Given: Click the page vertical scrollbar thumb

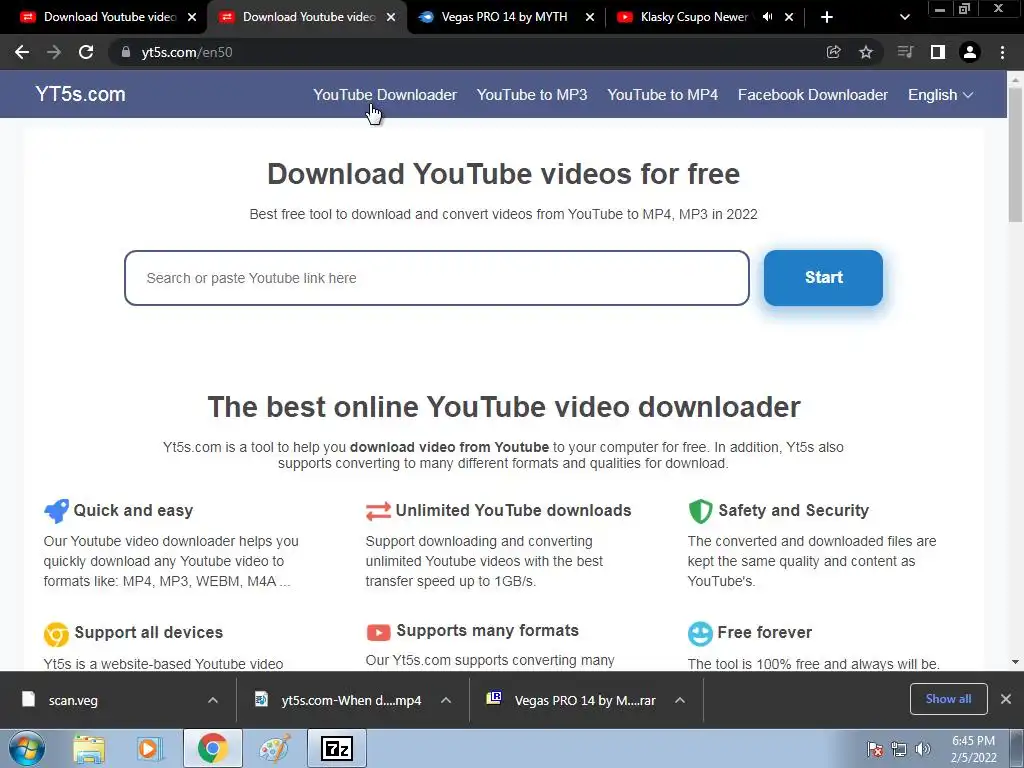Looking at the screenshot, I should click(1015, 155).
